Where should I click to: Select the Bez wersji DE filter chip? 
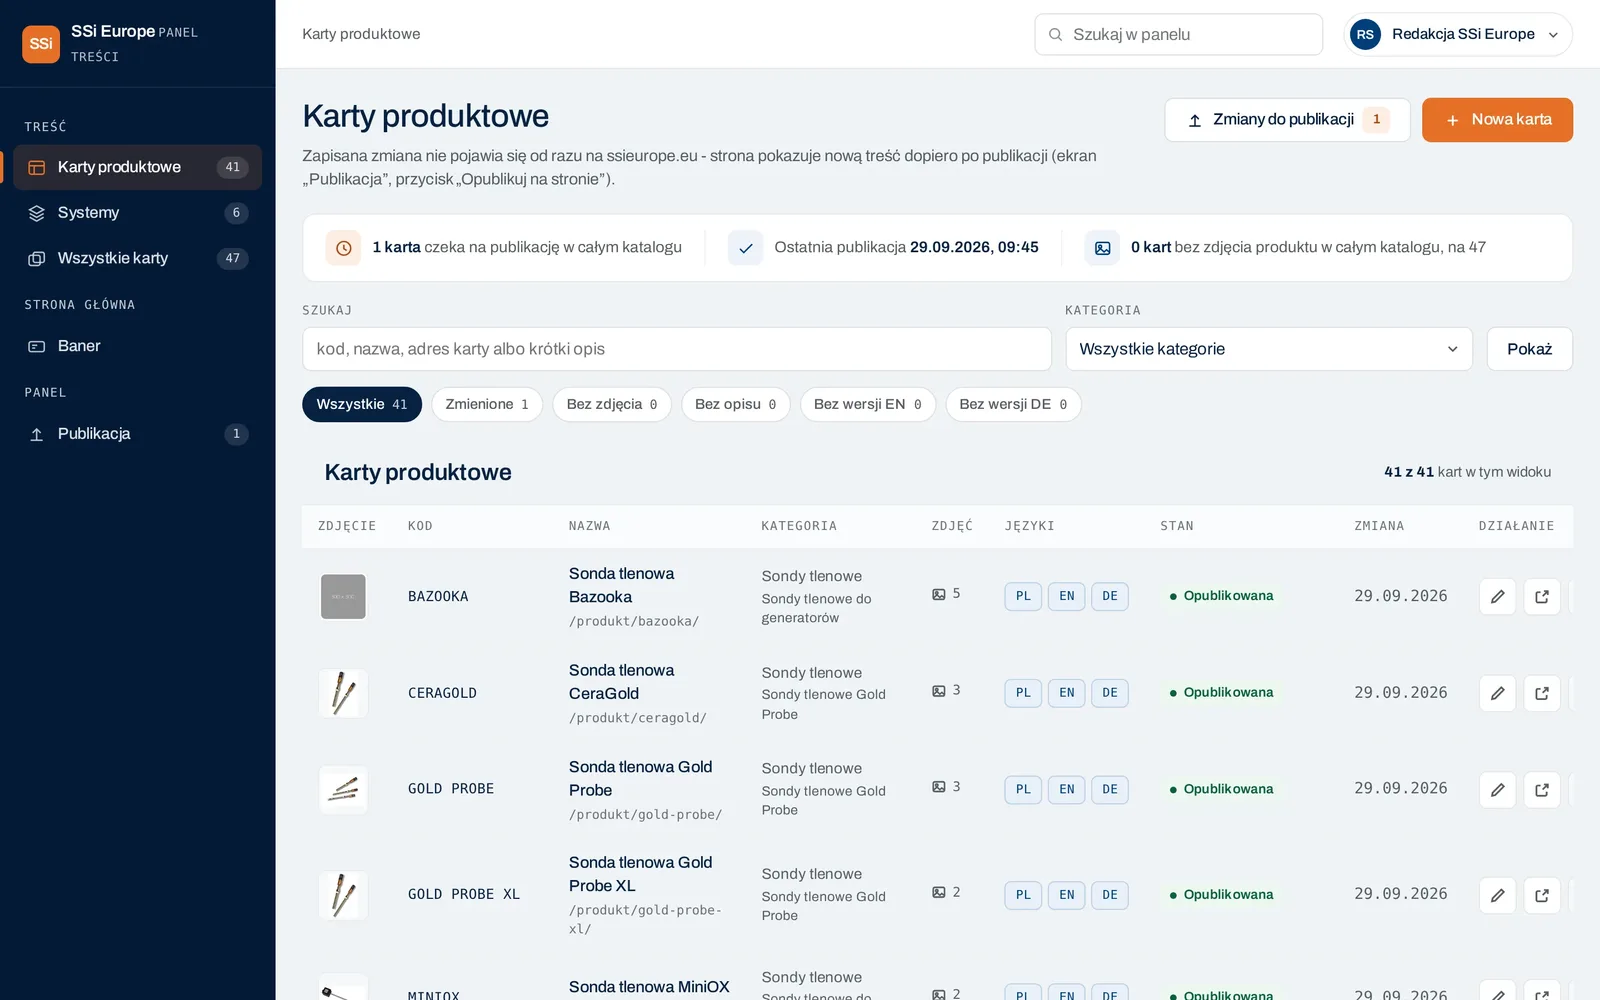pos(1013,404)
